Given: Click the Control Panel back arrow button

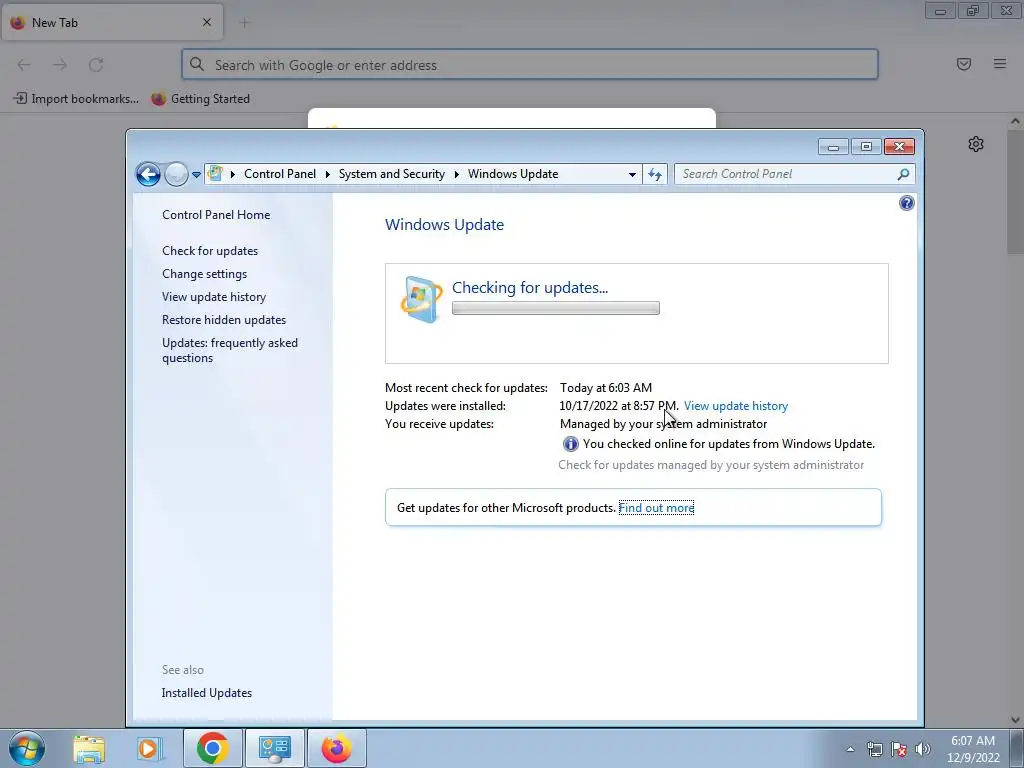Looking at the screenshot, I should pos(148,174).
